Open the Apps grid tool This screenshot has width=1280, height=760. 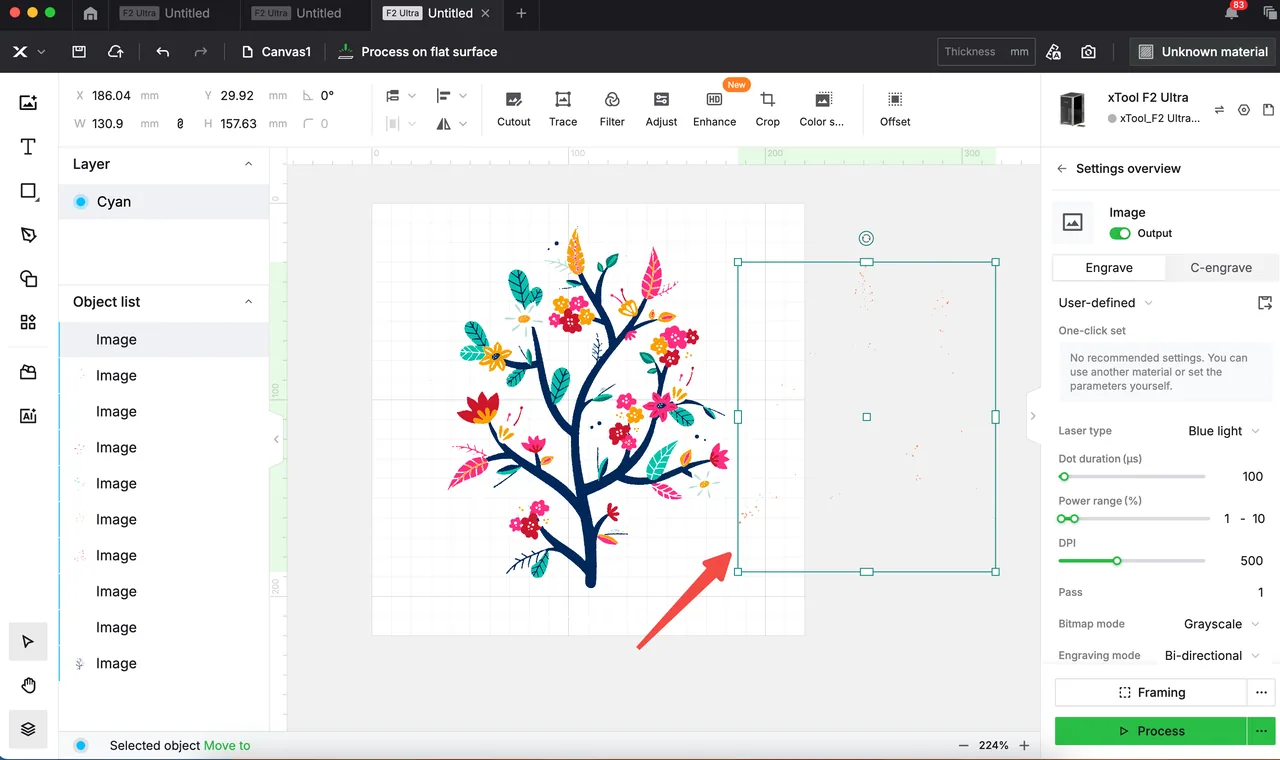coord(28,322)
